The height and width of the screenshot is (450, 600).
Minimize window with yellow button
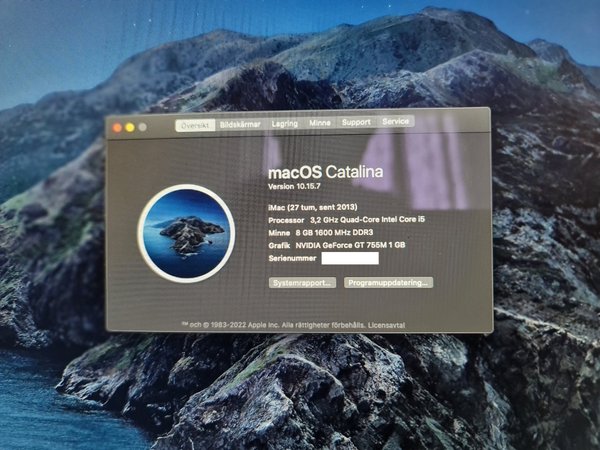(x=130, y=127)
